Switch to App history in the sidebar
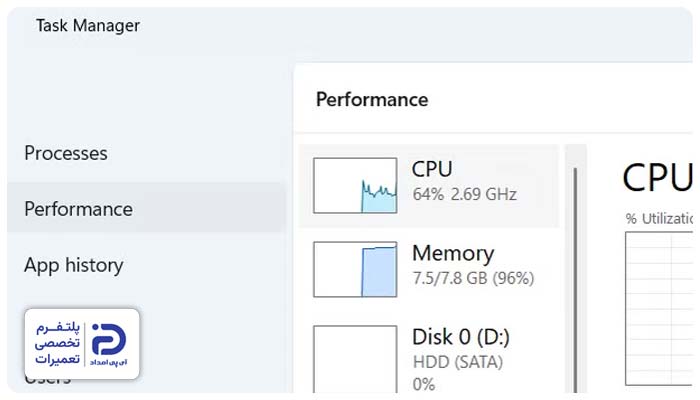Screen dimensions: 700x400 74,265
